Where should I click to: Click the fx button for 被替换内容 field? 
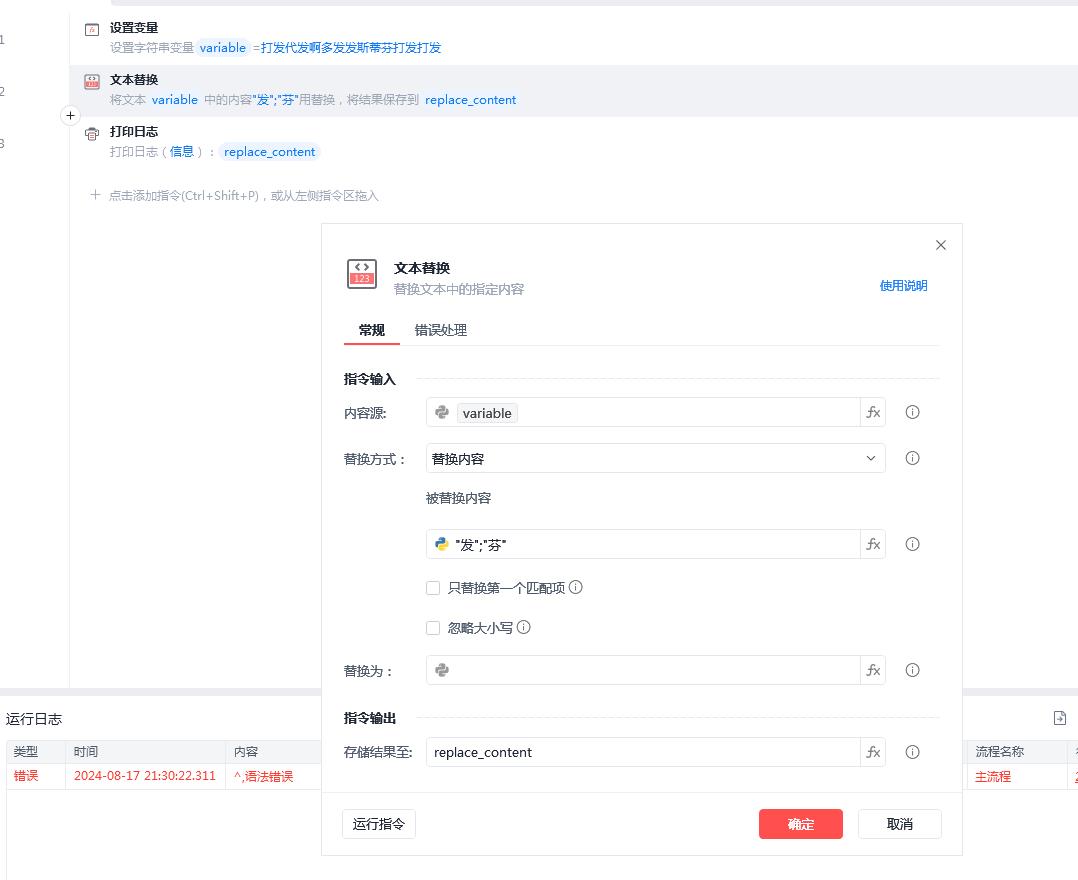point(872,544)
